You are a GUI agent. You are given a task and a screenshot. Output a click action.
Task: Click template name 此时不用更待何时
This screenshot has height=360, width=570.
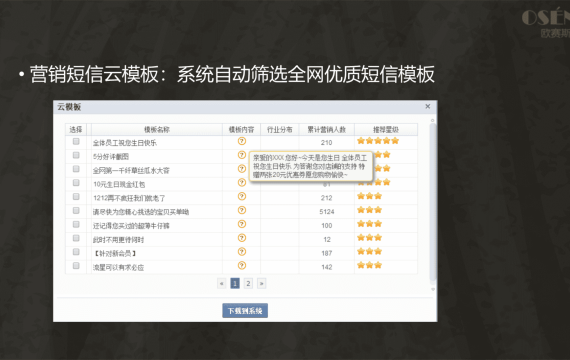coord(119,240)
